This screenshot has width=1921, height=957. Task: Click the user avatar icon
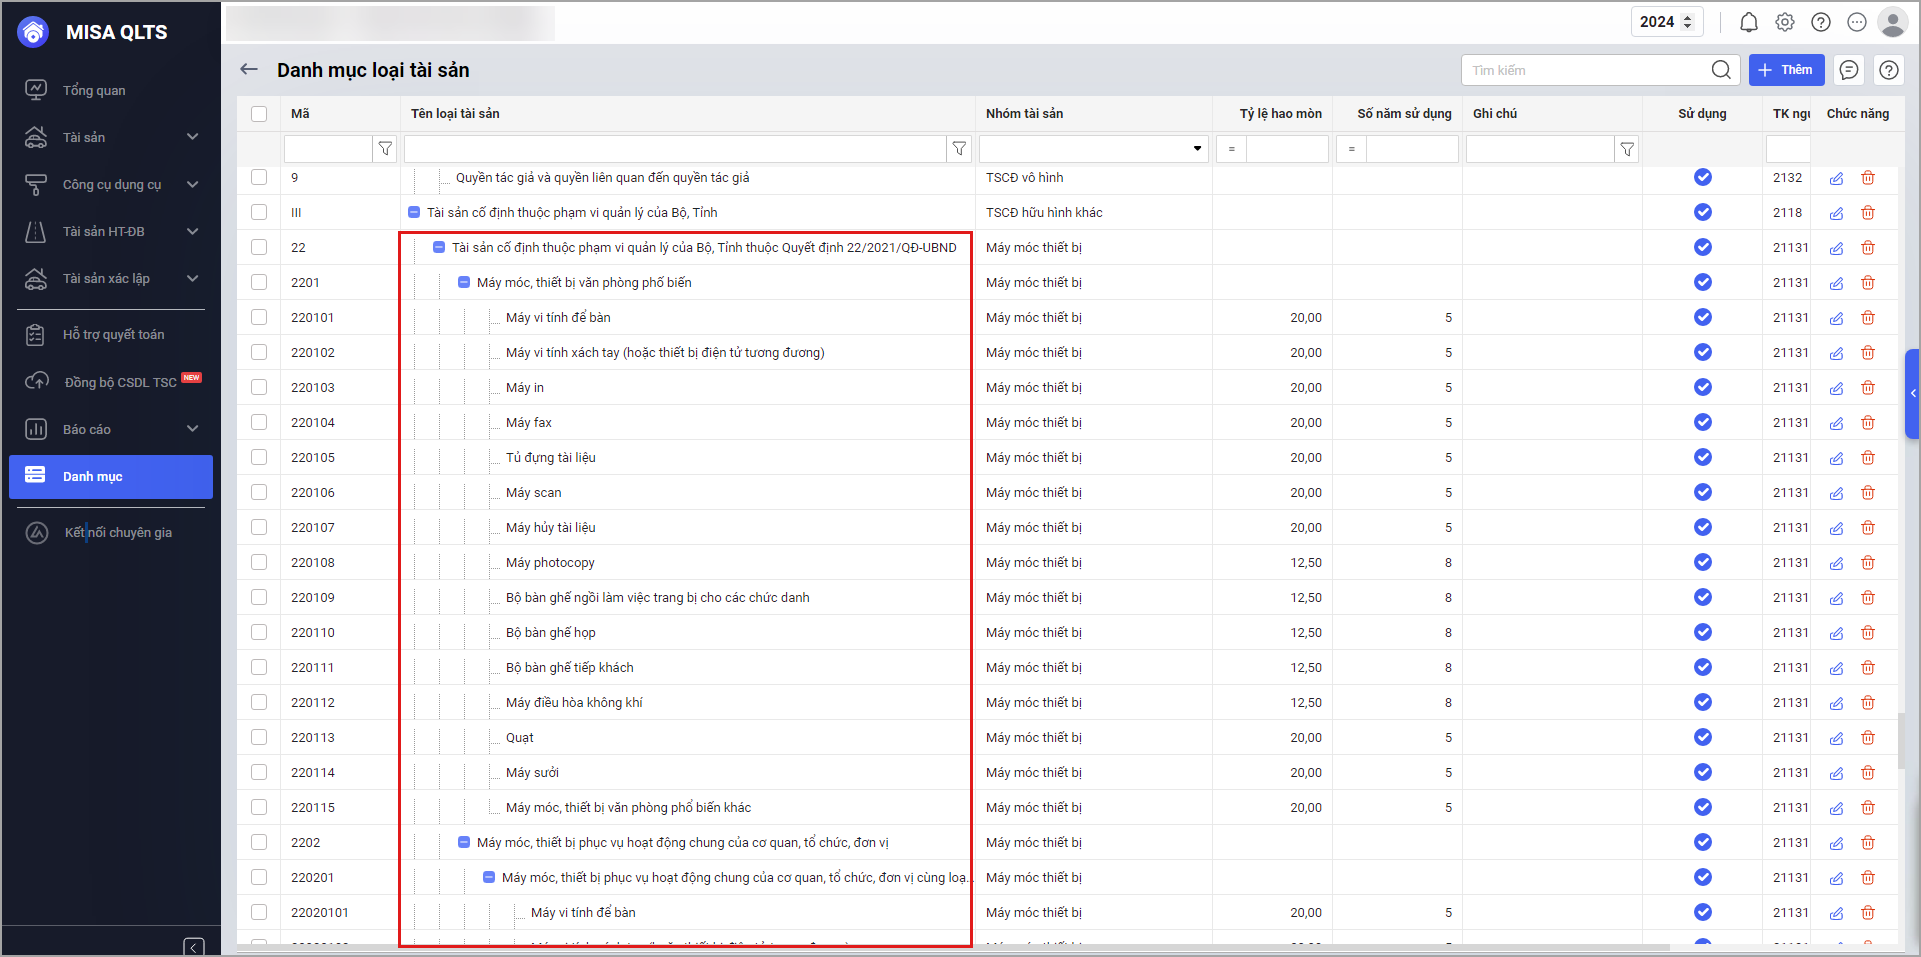tap(1892, 22)
